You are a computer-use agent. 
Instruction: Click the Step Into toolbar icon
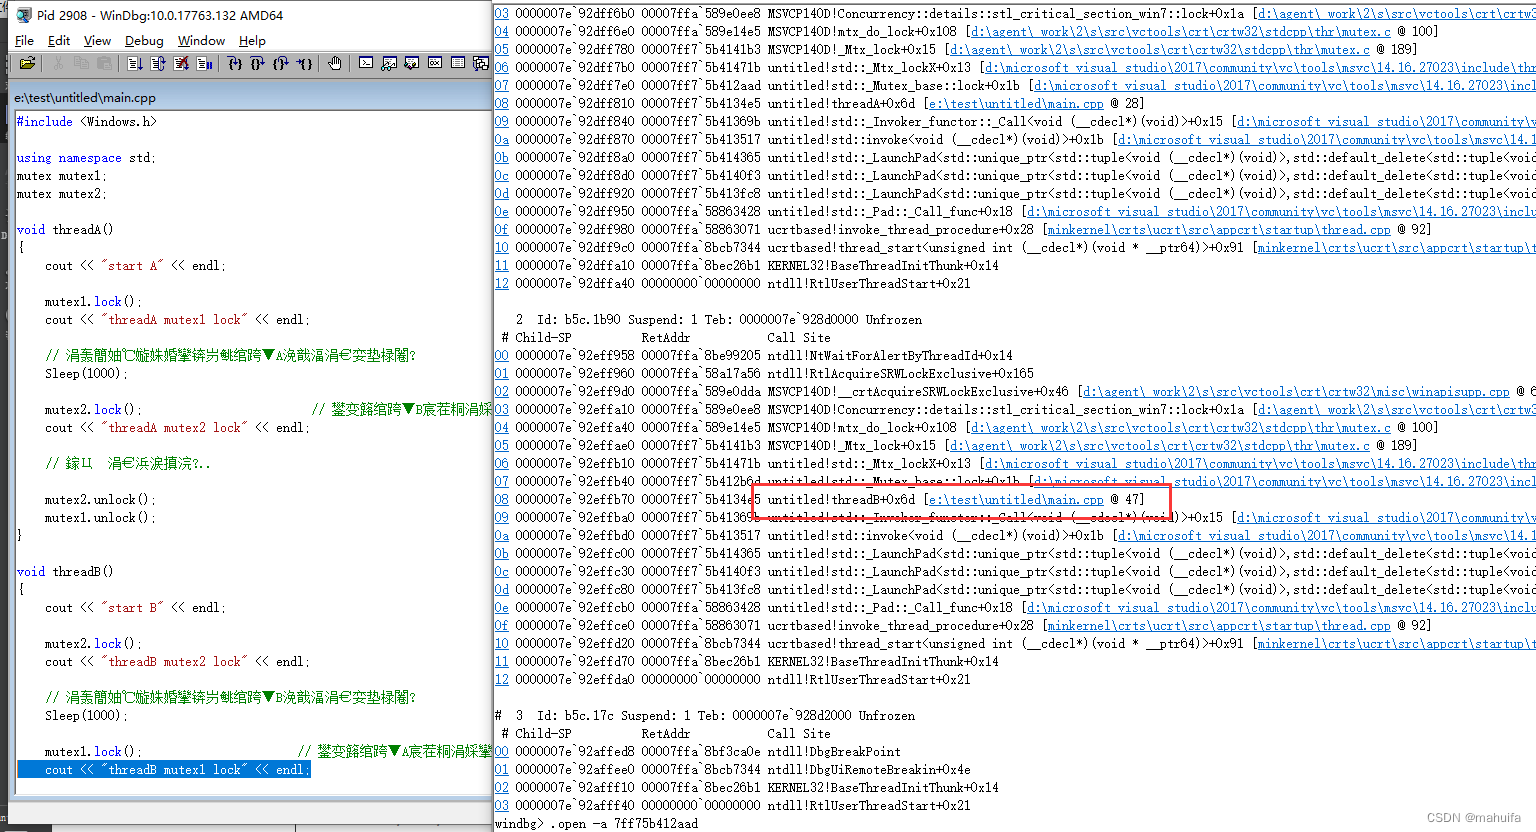pos(235,63)
